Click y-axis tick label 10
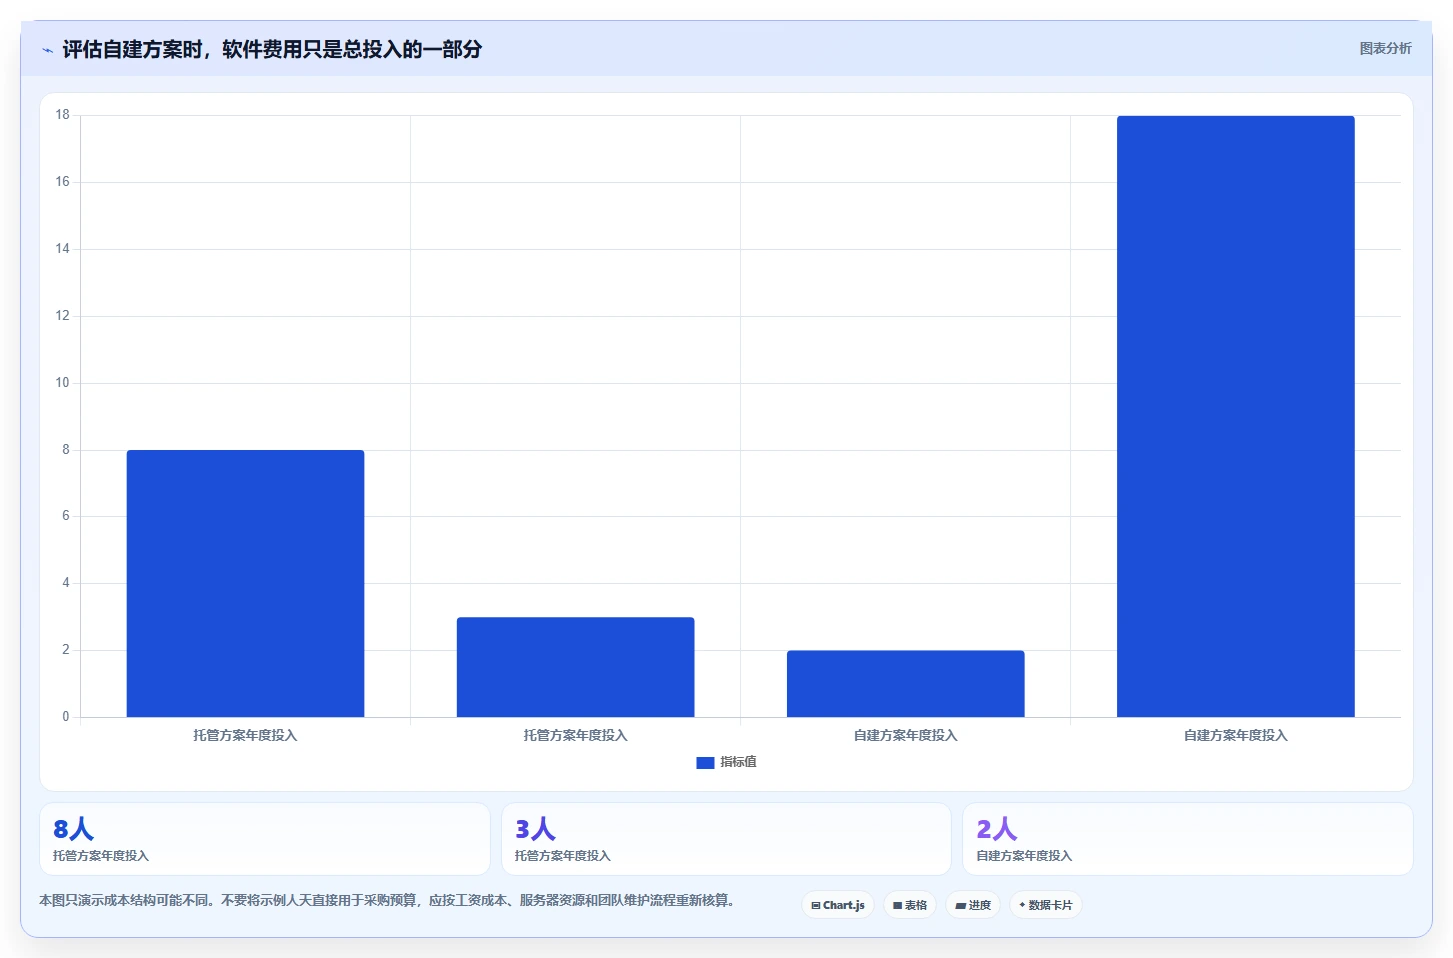This screenshot has height=958, width=1453. coord(62,383)
